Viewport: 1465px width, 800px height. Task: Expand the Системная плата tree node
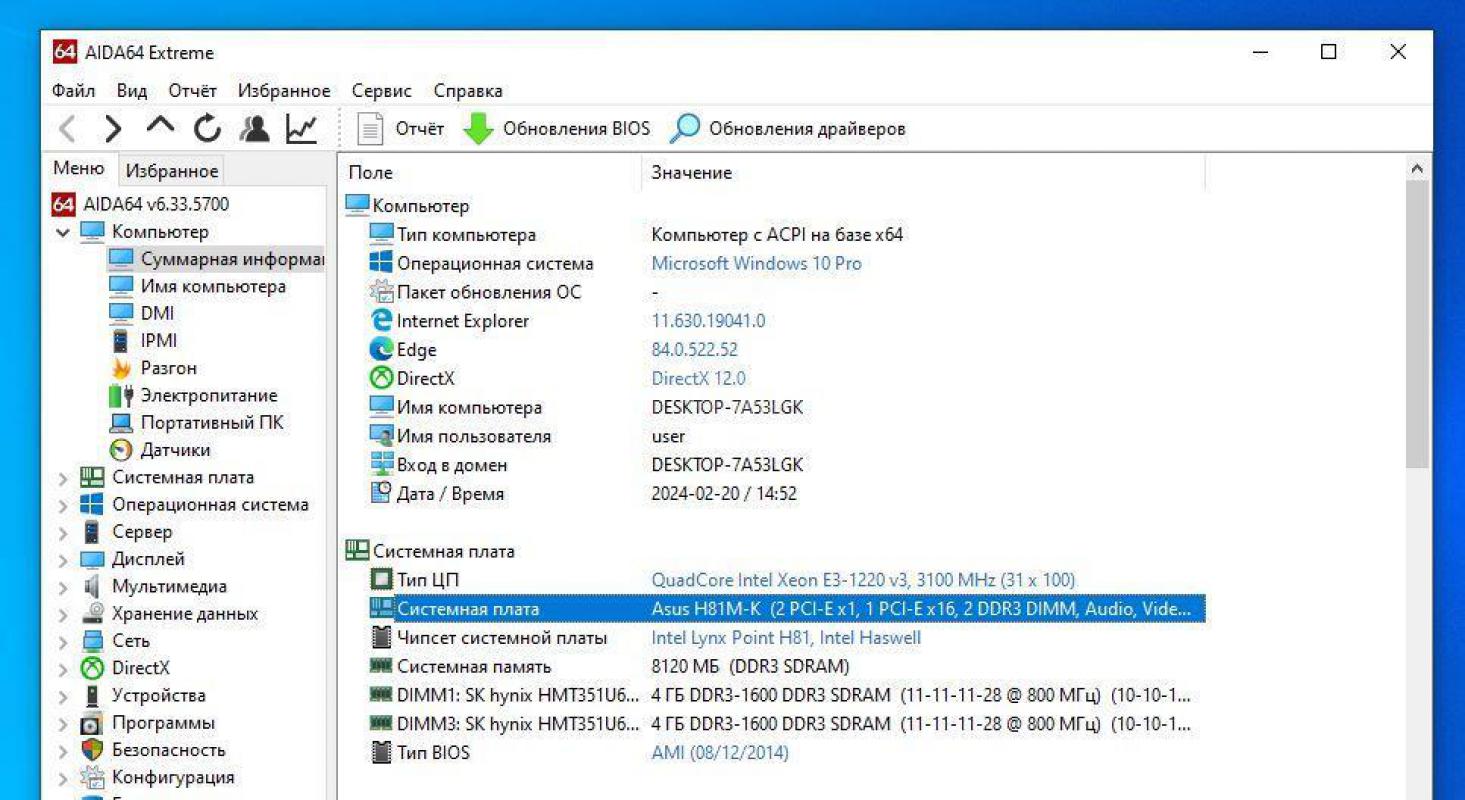click(x=63, y=478)
